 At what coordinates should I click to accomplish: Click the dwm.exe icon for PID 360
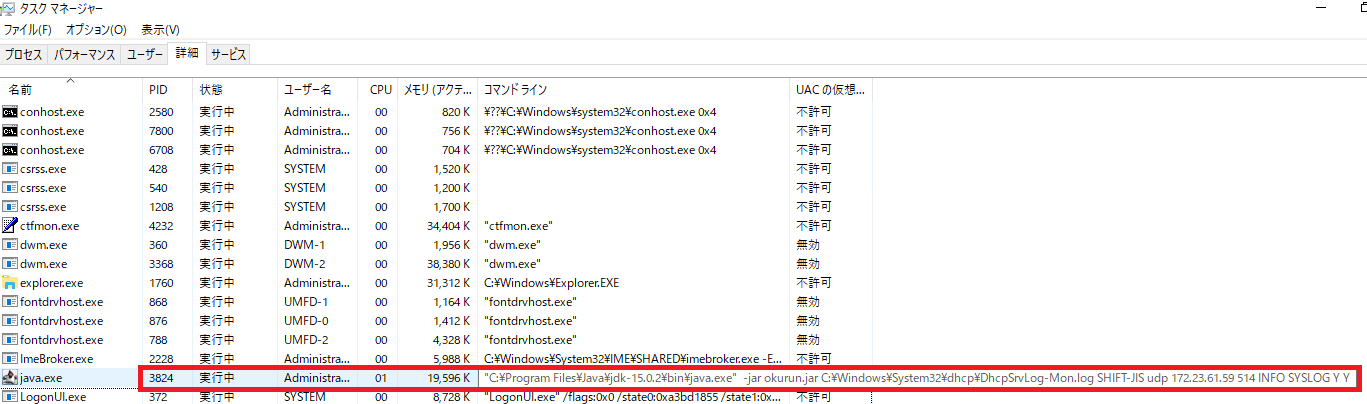pos(10,245)
